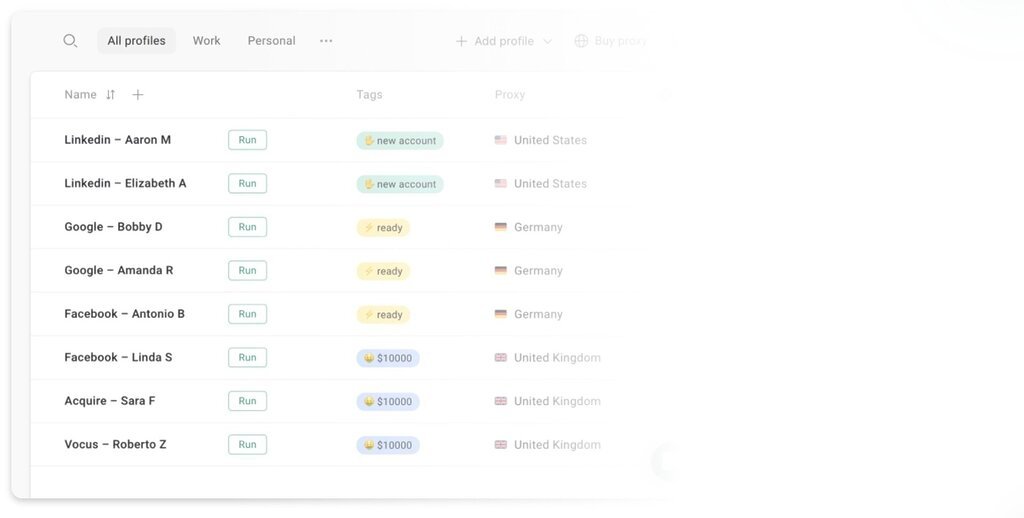Click German flag in Google – Amanda R row
The image size is (1024, 518).
[x=501, y=270]
